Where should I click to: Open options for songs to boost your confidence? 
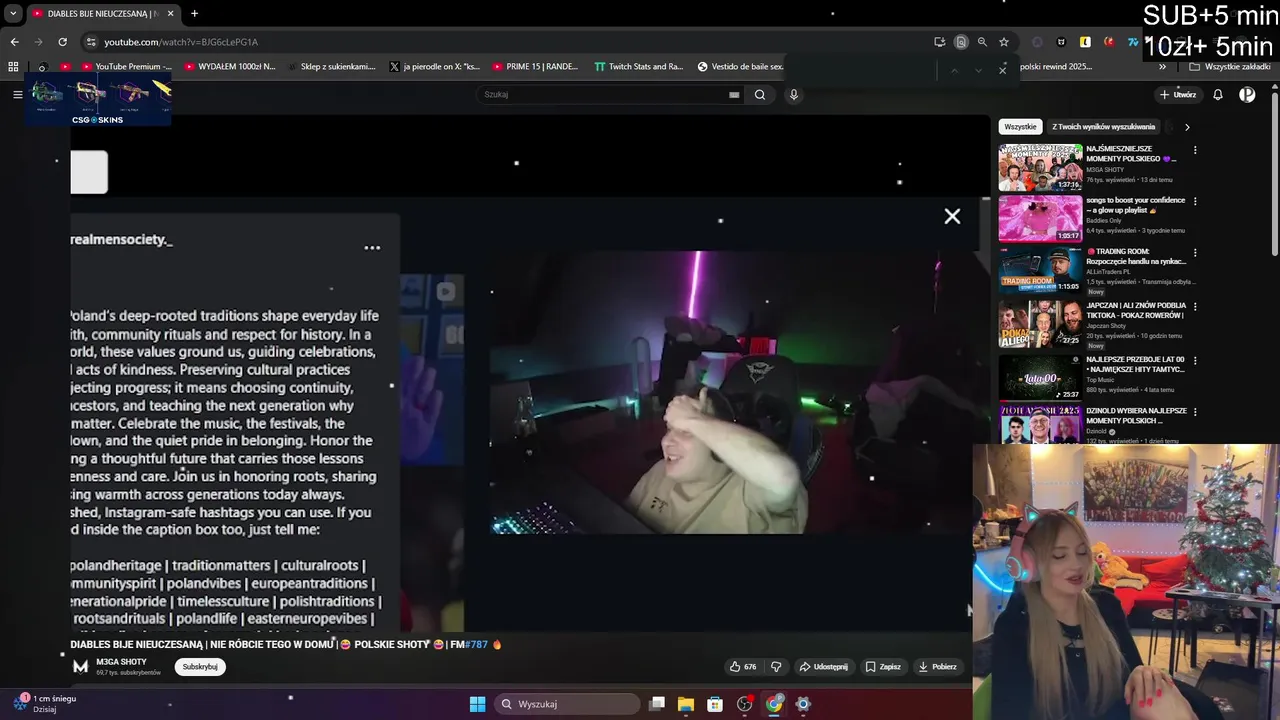(1195, 202)
